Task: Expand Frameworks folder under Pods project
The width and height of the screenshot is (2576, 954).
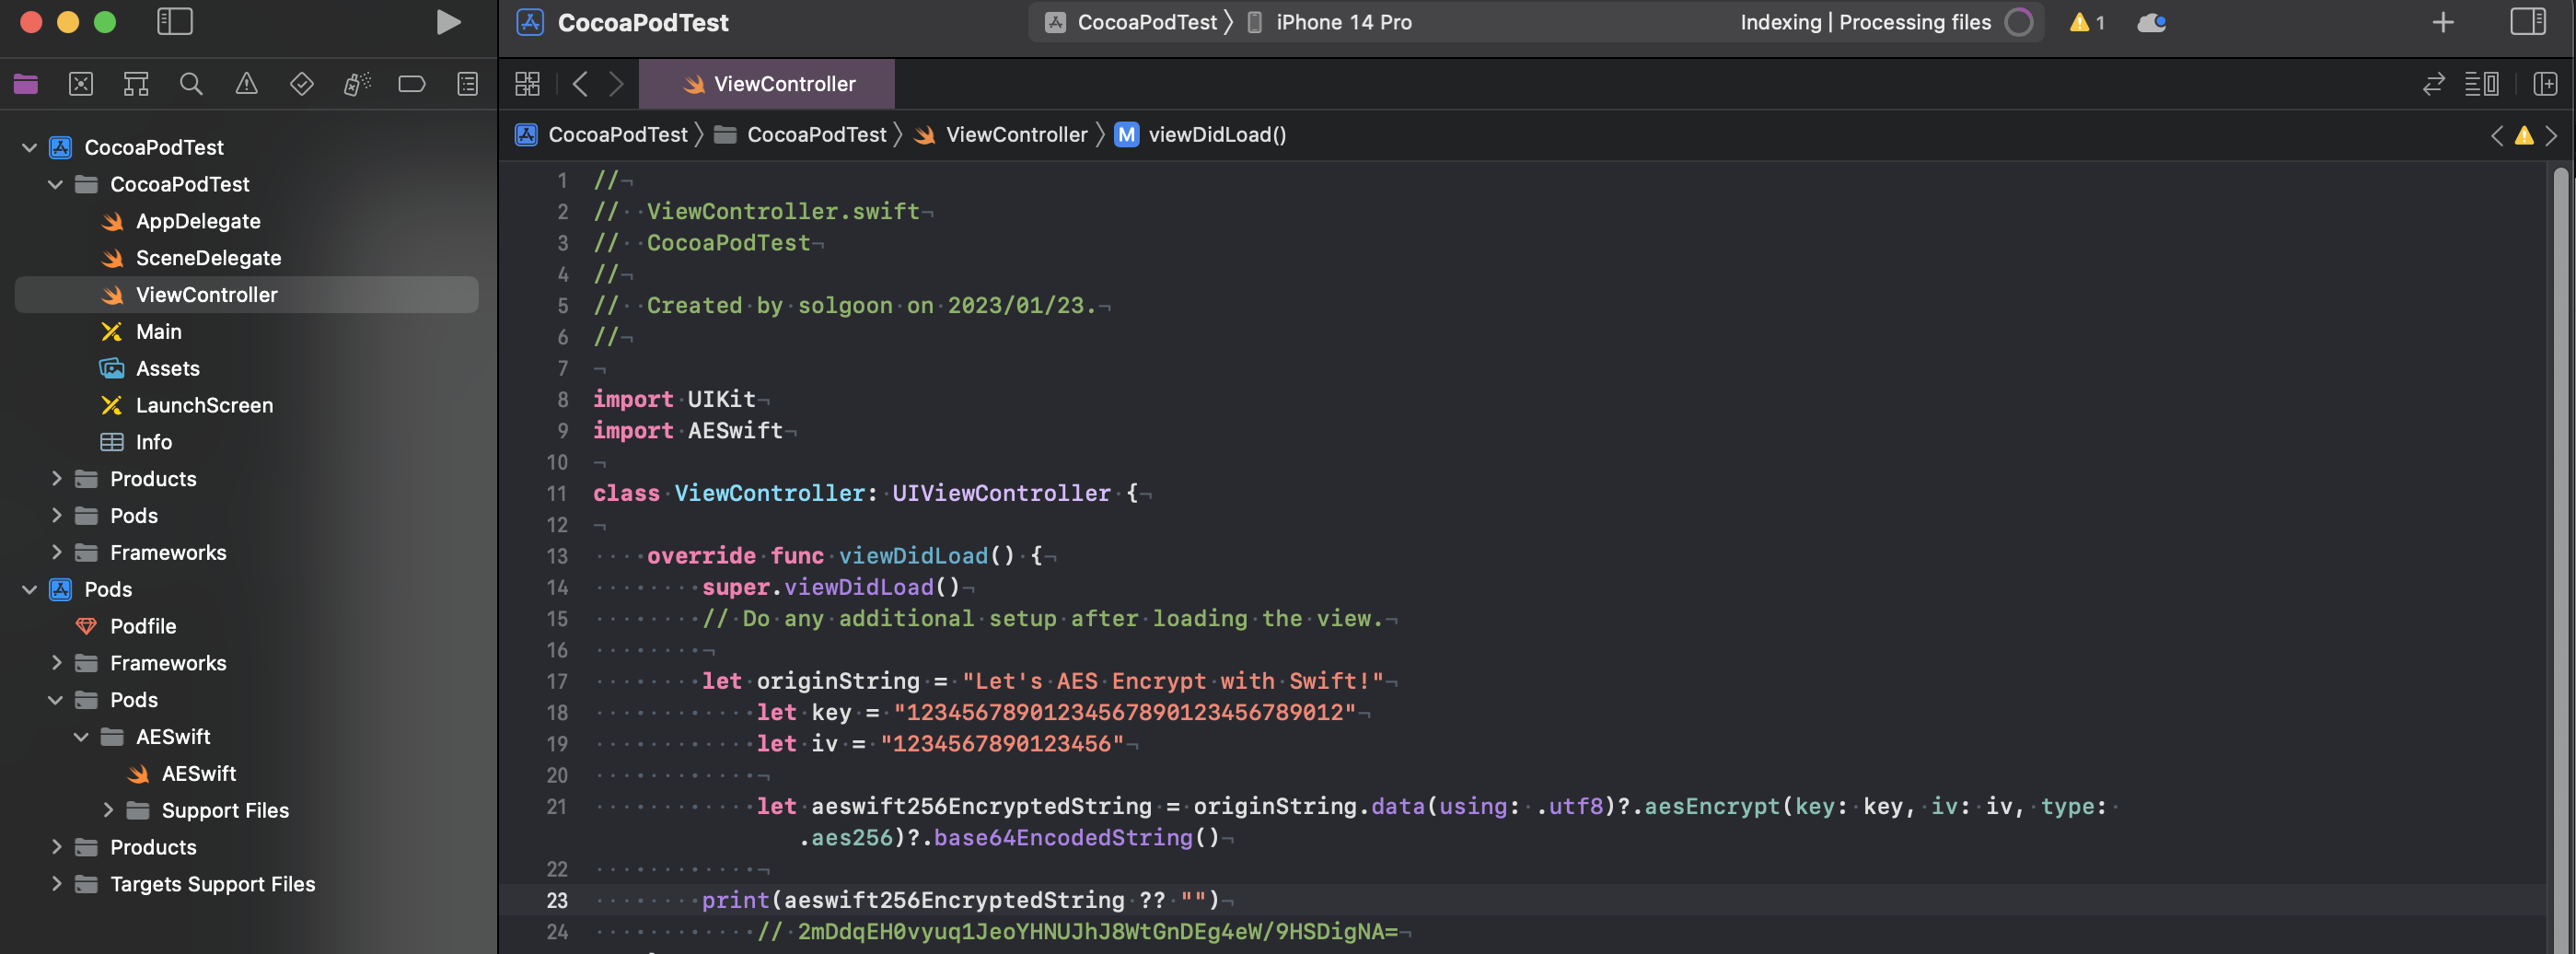Action: point(55,663)
